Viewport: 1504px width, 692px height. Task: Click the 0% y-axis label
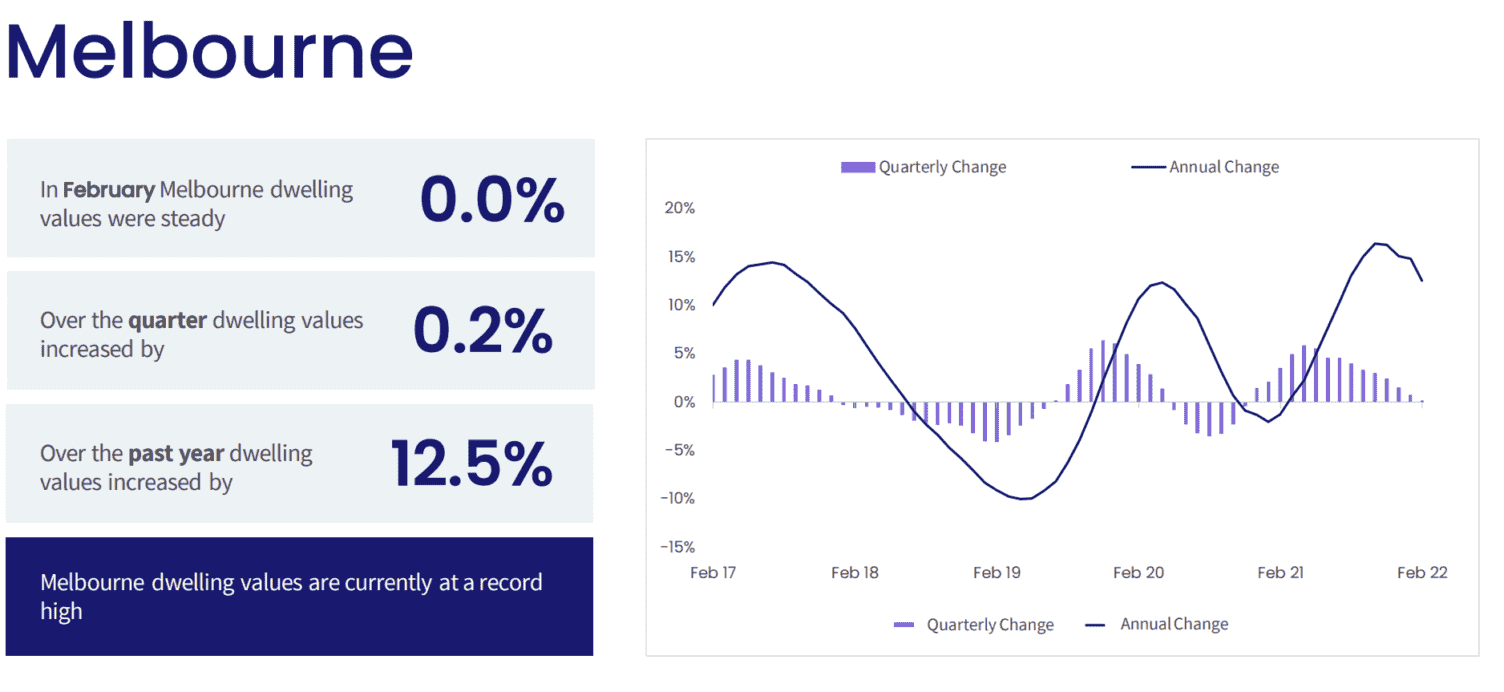pos(683,402)
